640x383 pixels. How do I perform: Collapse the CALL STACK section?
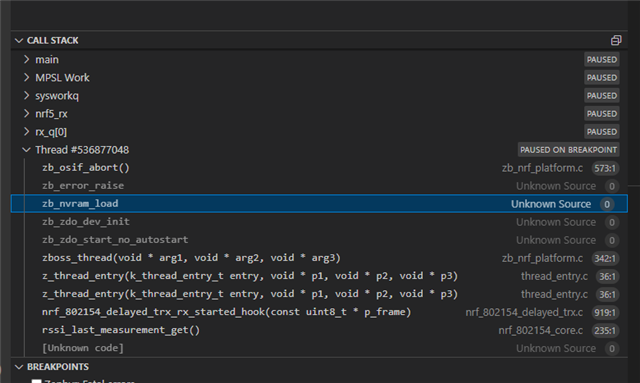coord(19,40)
